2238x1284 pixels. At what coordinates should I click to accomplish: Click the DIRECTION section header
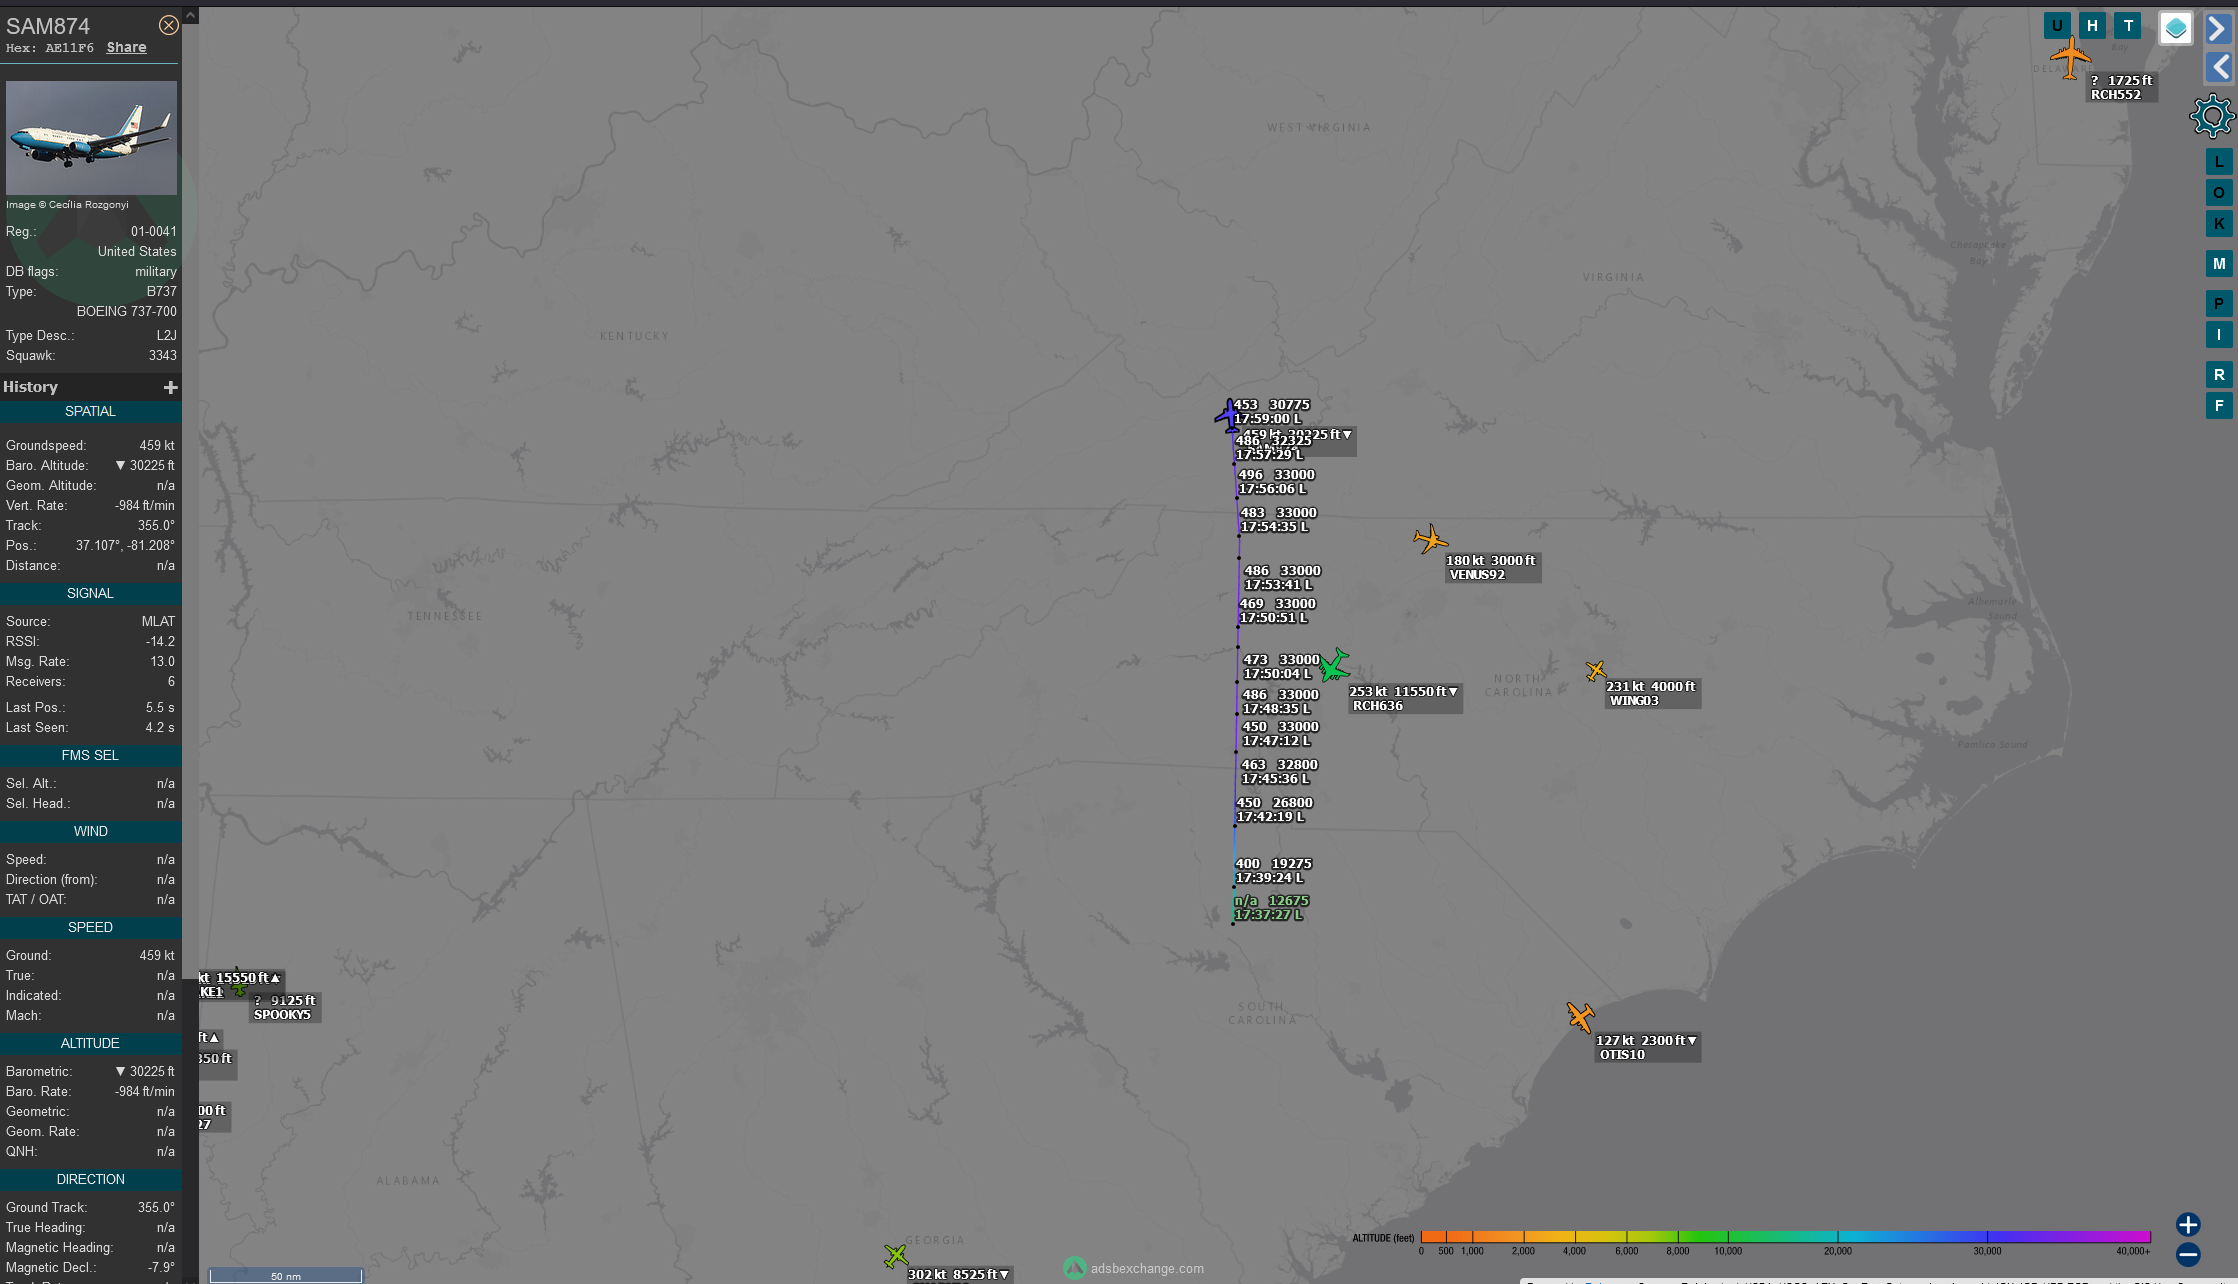90,1179
